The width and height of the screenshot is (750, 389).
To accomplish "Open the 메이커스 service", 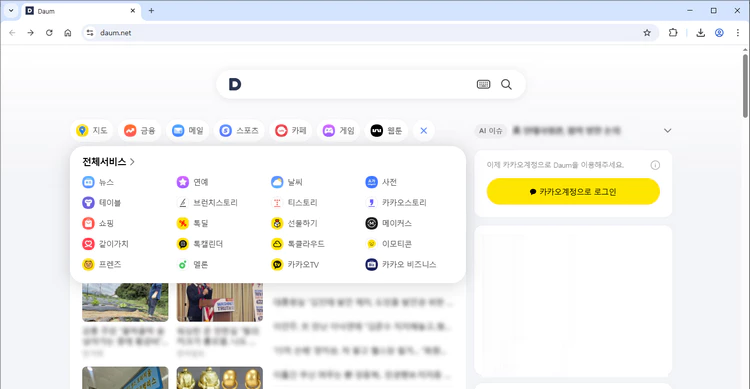I will click(388, 223).
